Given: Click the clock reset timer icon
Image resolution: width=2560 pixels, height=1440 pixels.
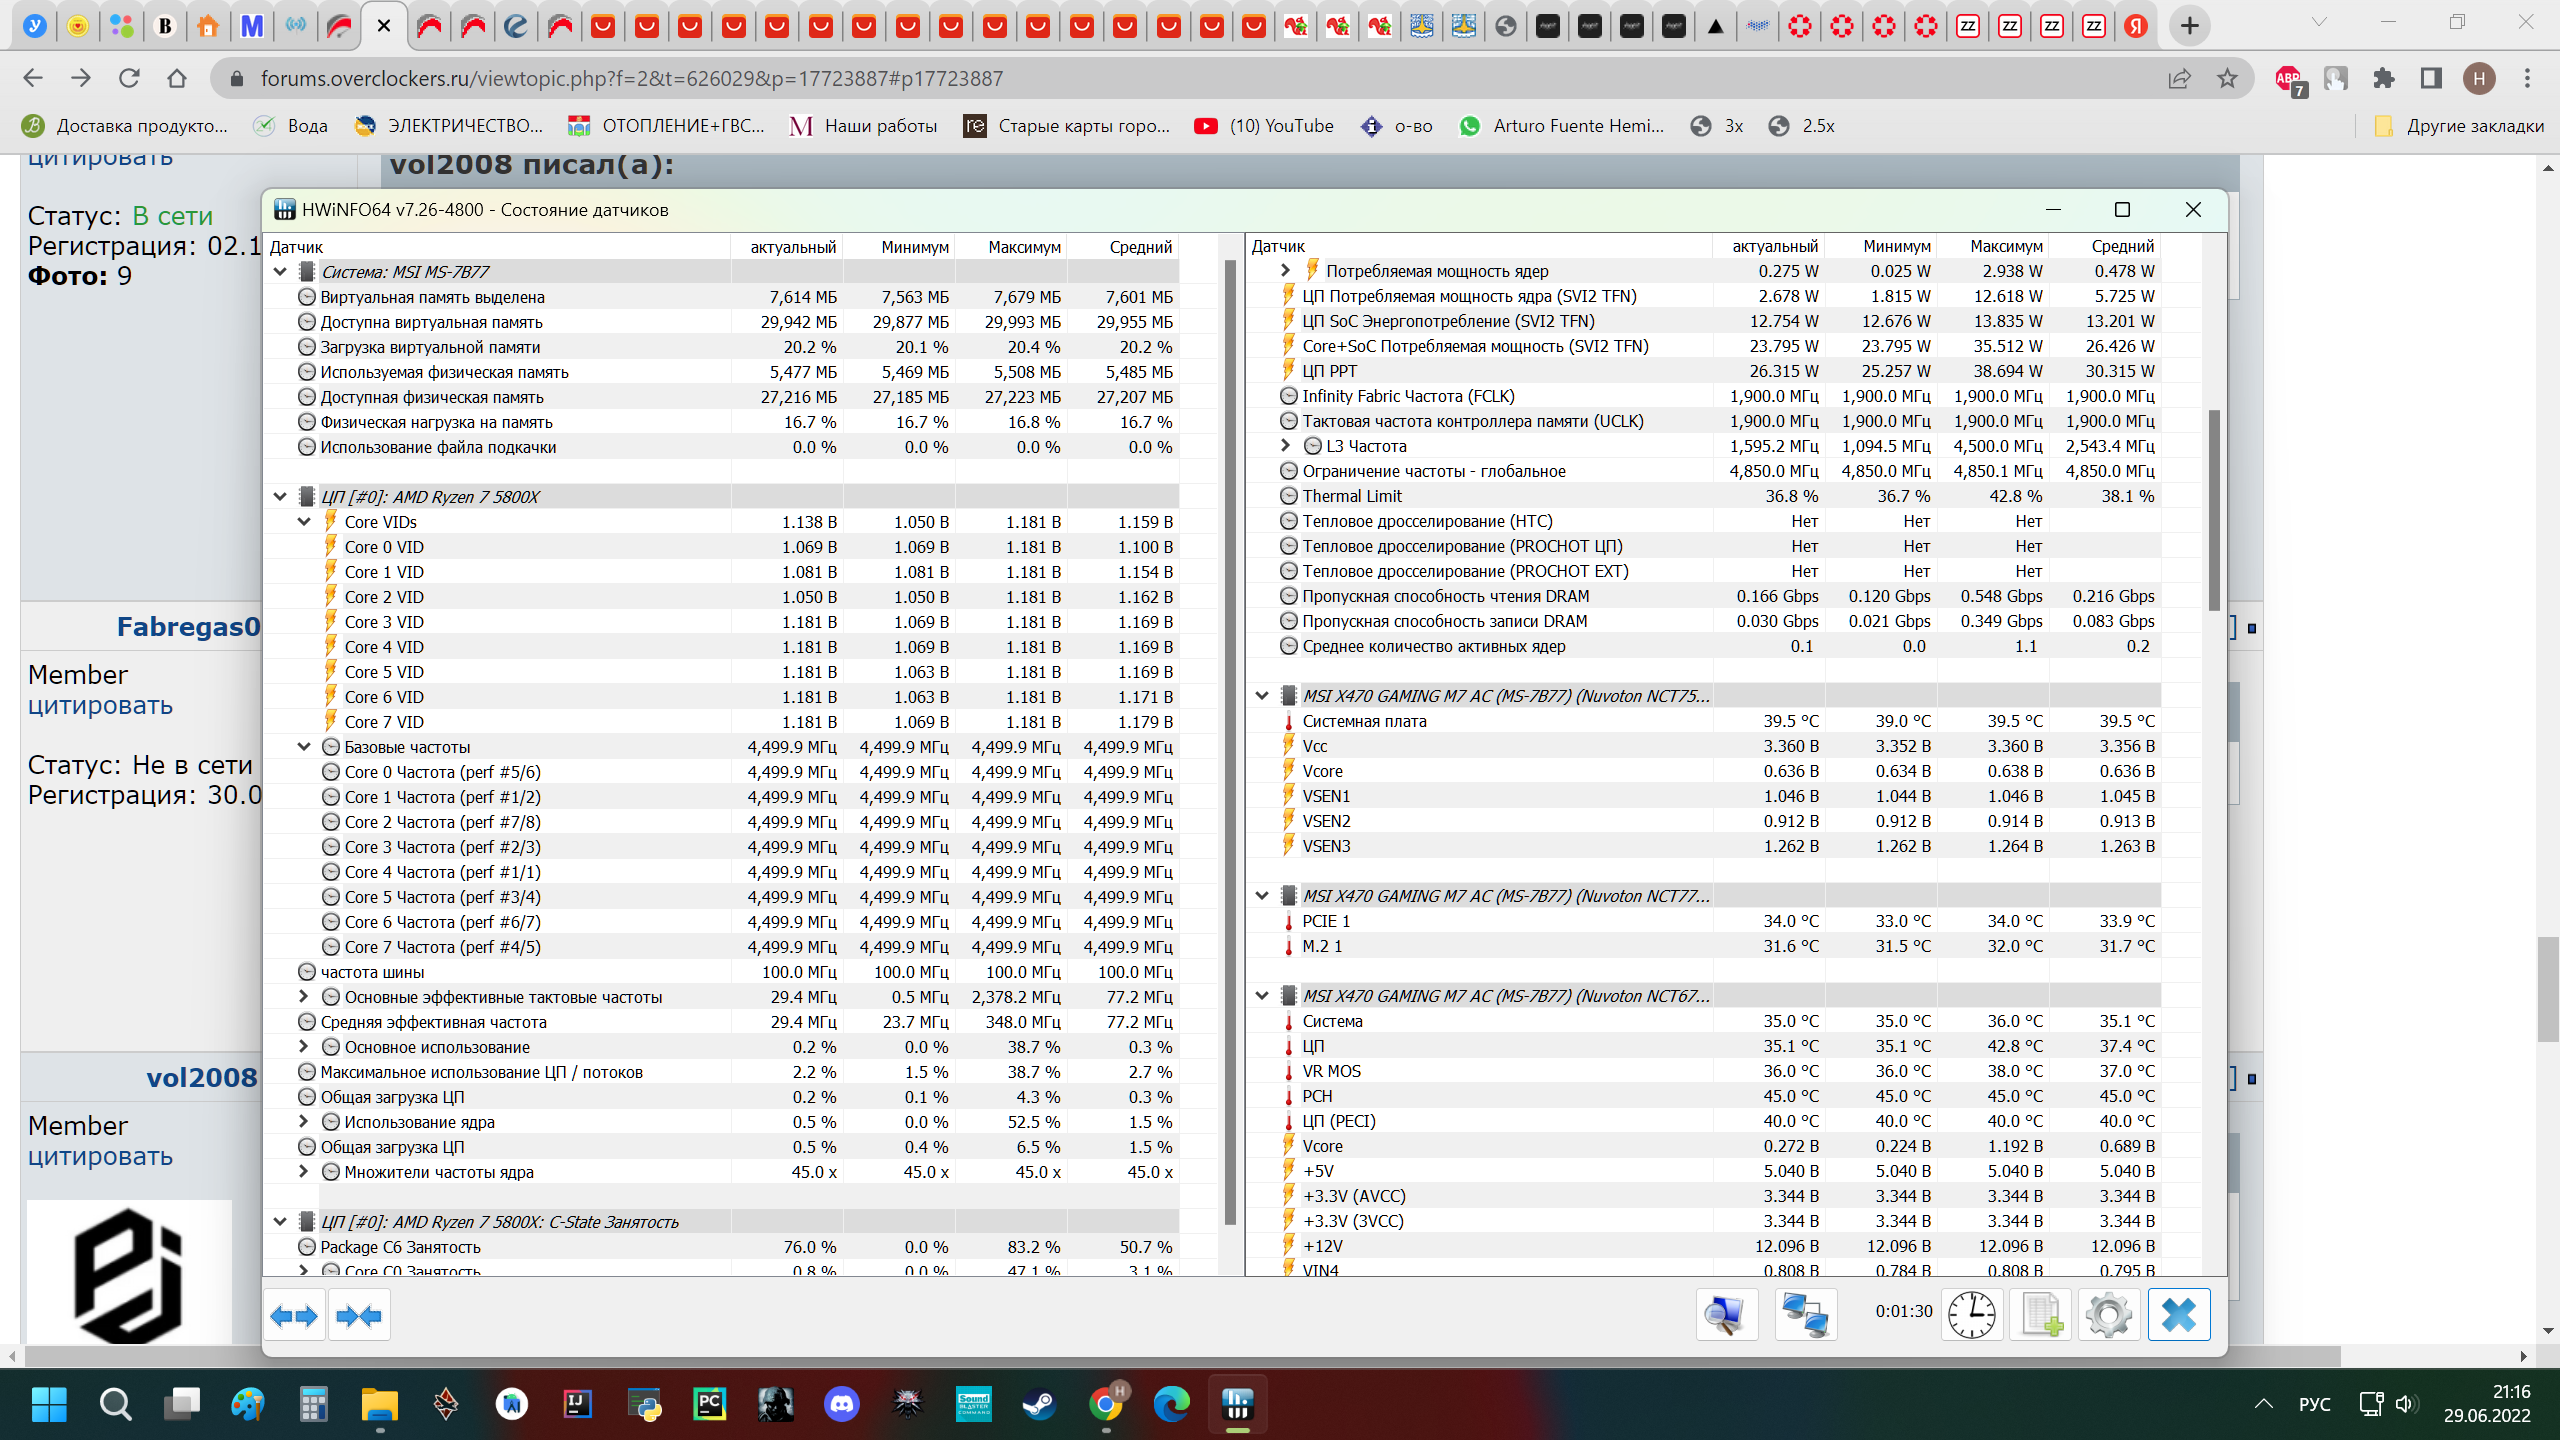Looking at the screenshot, I should coord(1971,1314).
